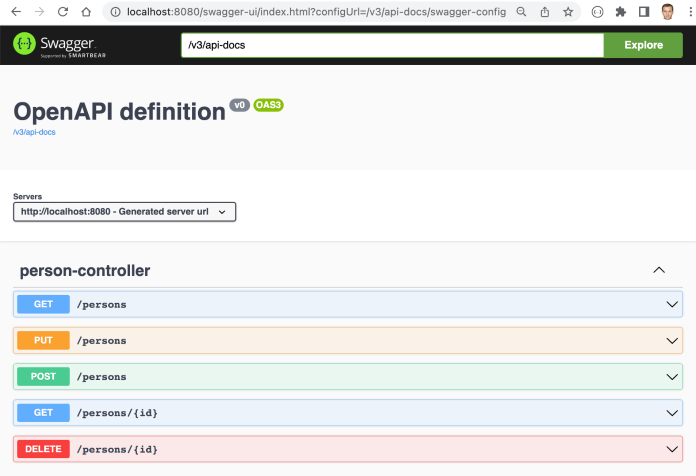Screen dimensions: 696x476
Task: Open the /v3/api-docs link under title
Action: click(x=34, y=131)
